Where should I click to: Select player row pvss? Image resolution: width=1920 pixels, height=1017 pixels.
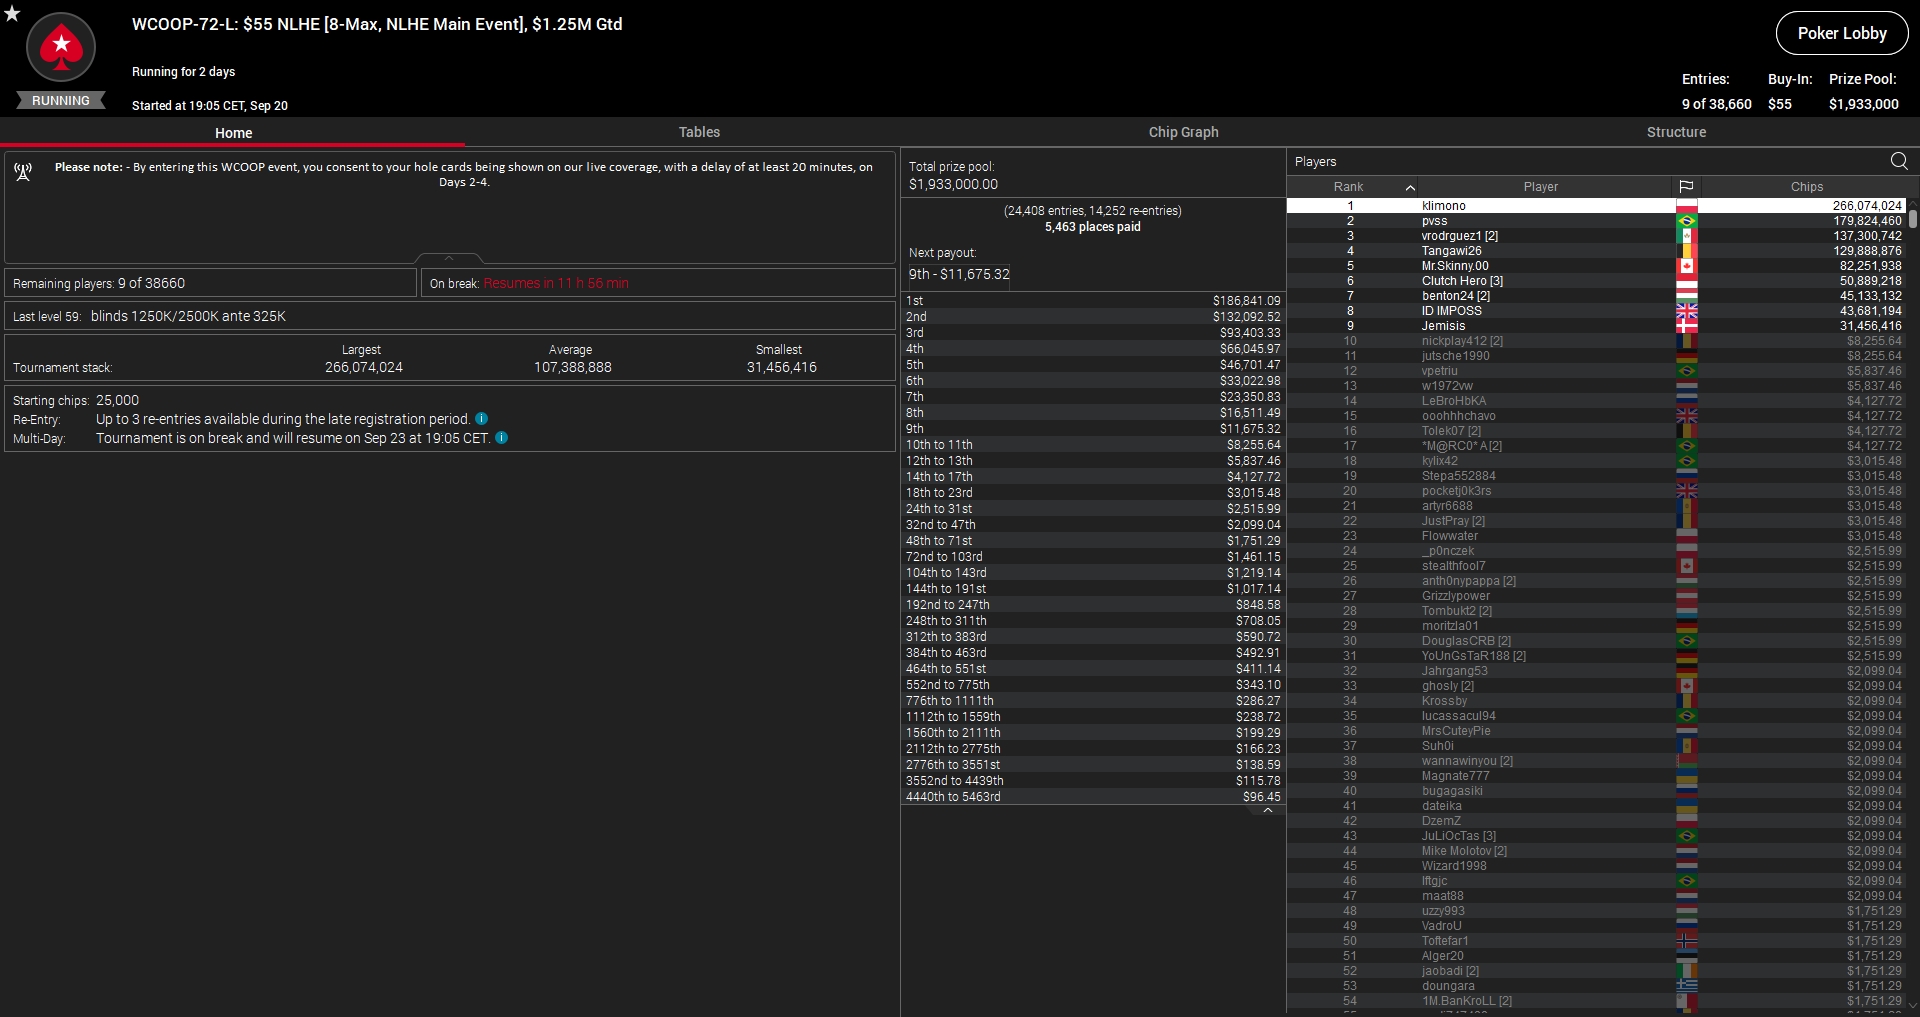[1596, 221]
